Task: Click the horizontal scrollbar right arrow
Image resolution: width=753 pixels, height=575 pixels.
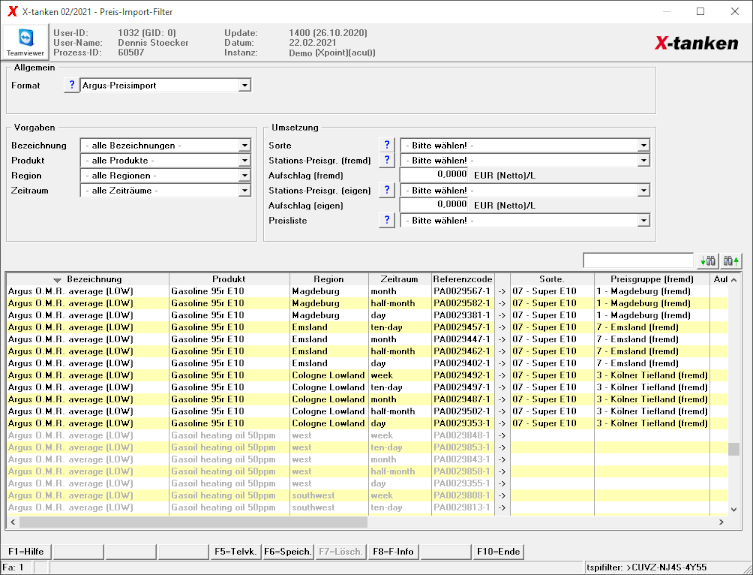Action: coord(721,522)
